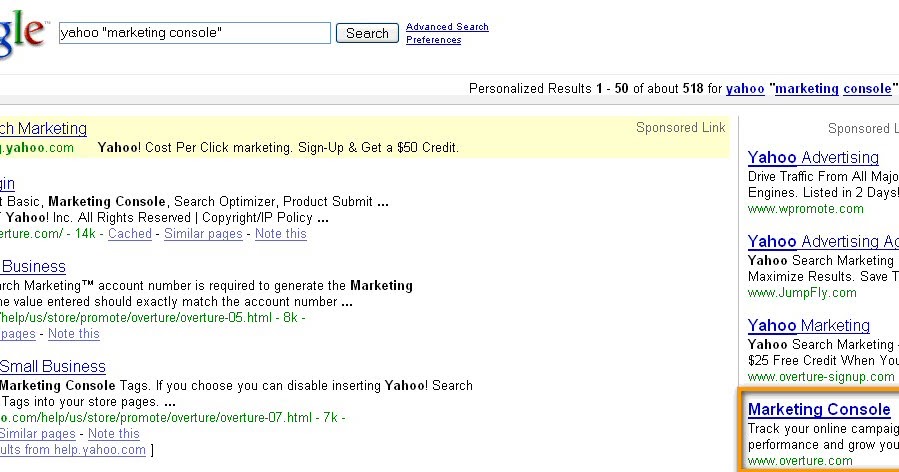Click the 'Sponsored Link' label in yellow banner
This screenshot has width=899, height=472.
pos(681,128)
